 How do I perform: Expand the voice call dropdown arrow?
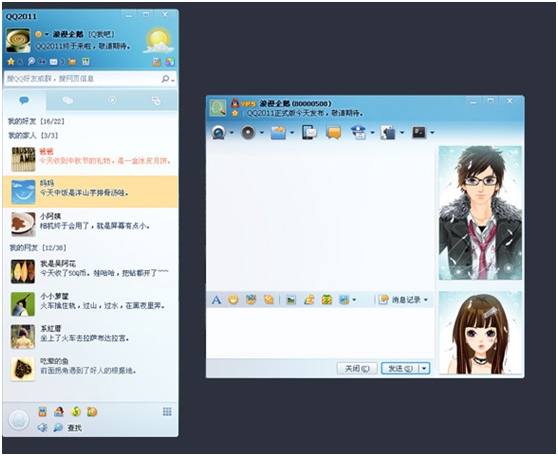coord(262,133)
